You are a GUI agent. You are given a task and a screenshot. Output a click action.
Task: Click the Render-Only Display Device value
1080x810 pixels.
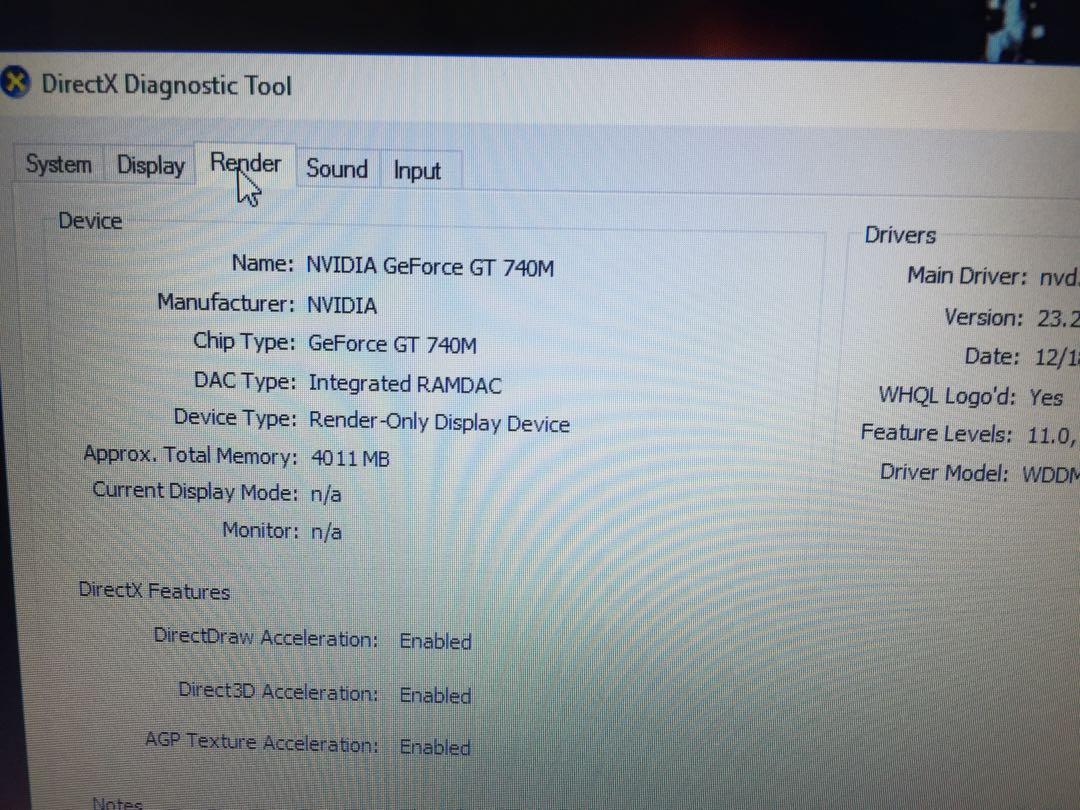pyautogui.click(x=439, y=422)
